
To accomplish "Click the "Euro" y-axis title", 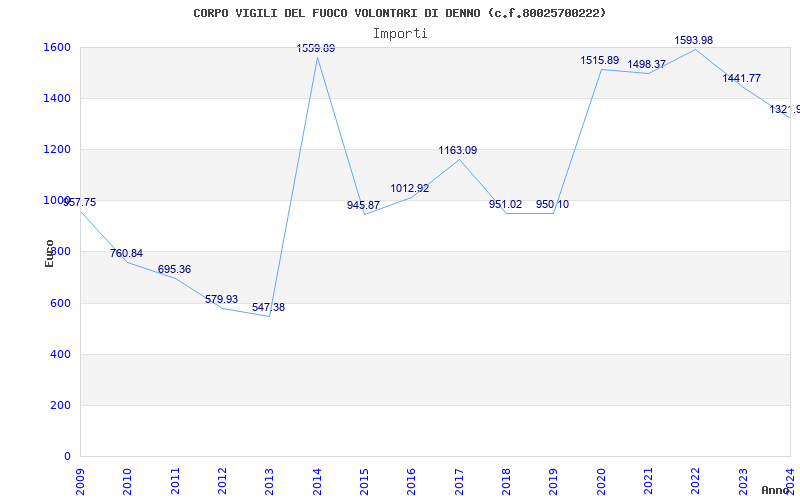I will click(49, 252).
